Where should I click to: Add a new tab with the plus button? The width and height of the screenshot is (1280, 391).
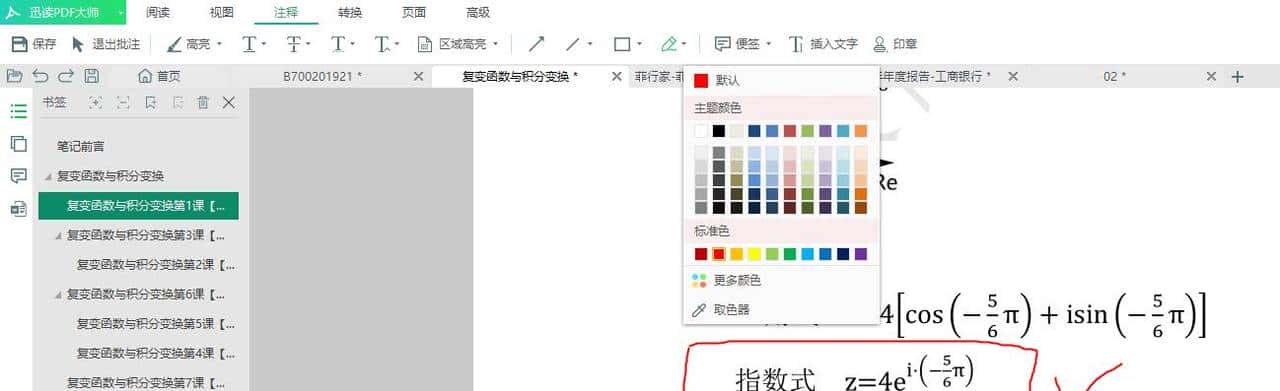[x=1237, y=76]
